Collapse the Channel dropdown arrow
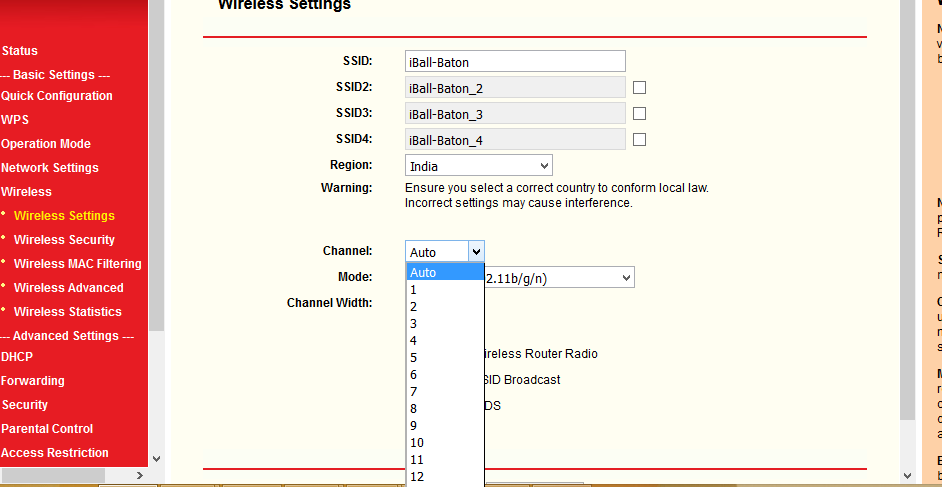Screen dimensions: 942x487 tap(476, 252)
